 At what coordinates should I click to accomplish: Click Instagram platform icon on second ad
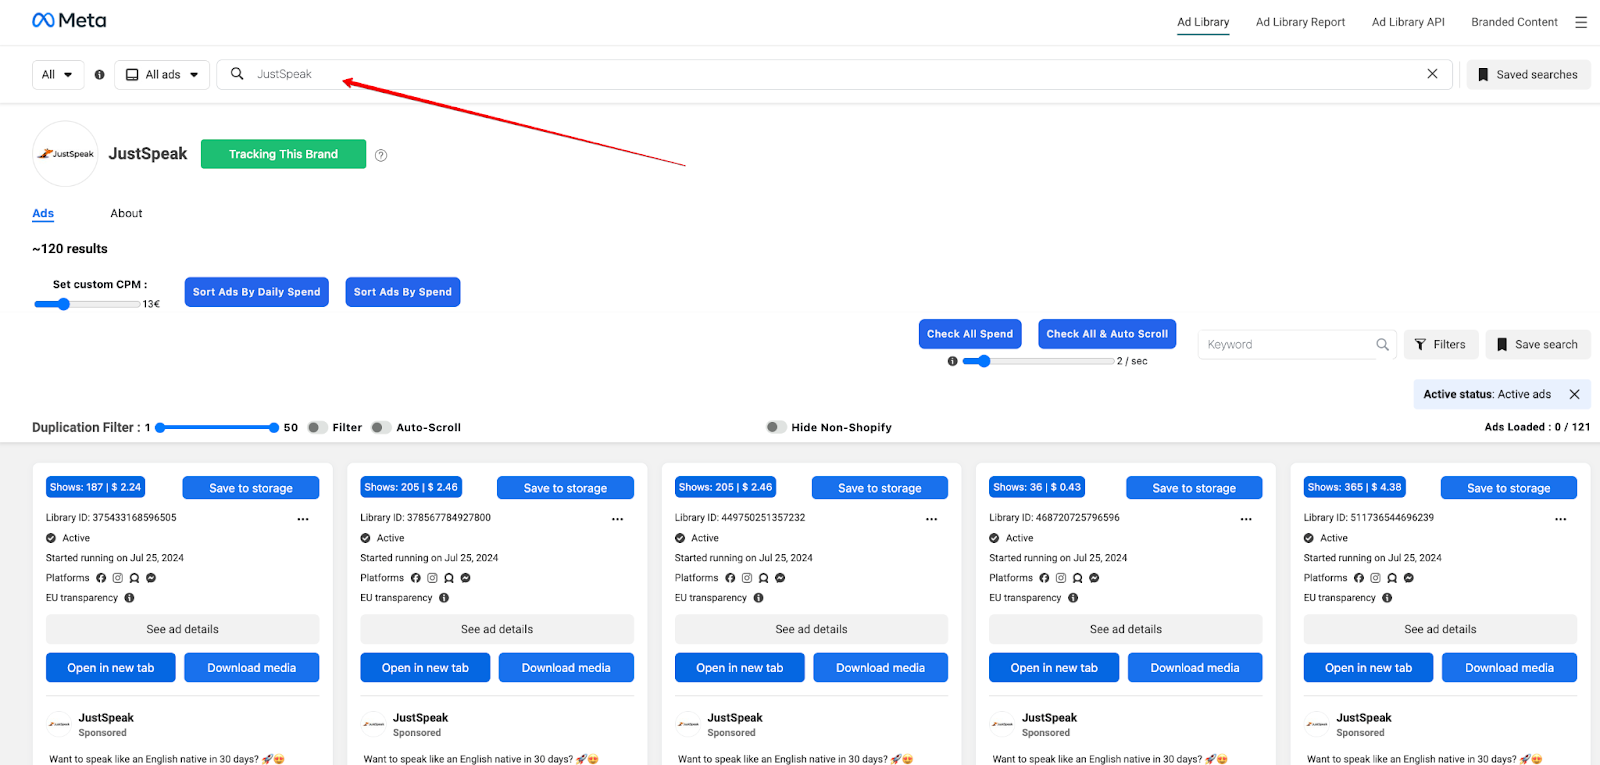pyautogui.click(x=432, y=578)
